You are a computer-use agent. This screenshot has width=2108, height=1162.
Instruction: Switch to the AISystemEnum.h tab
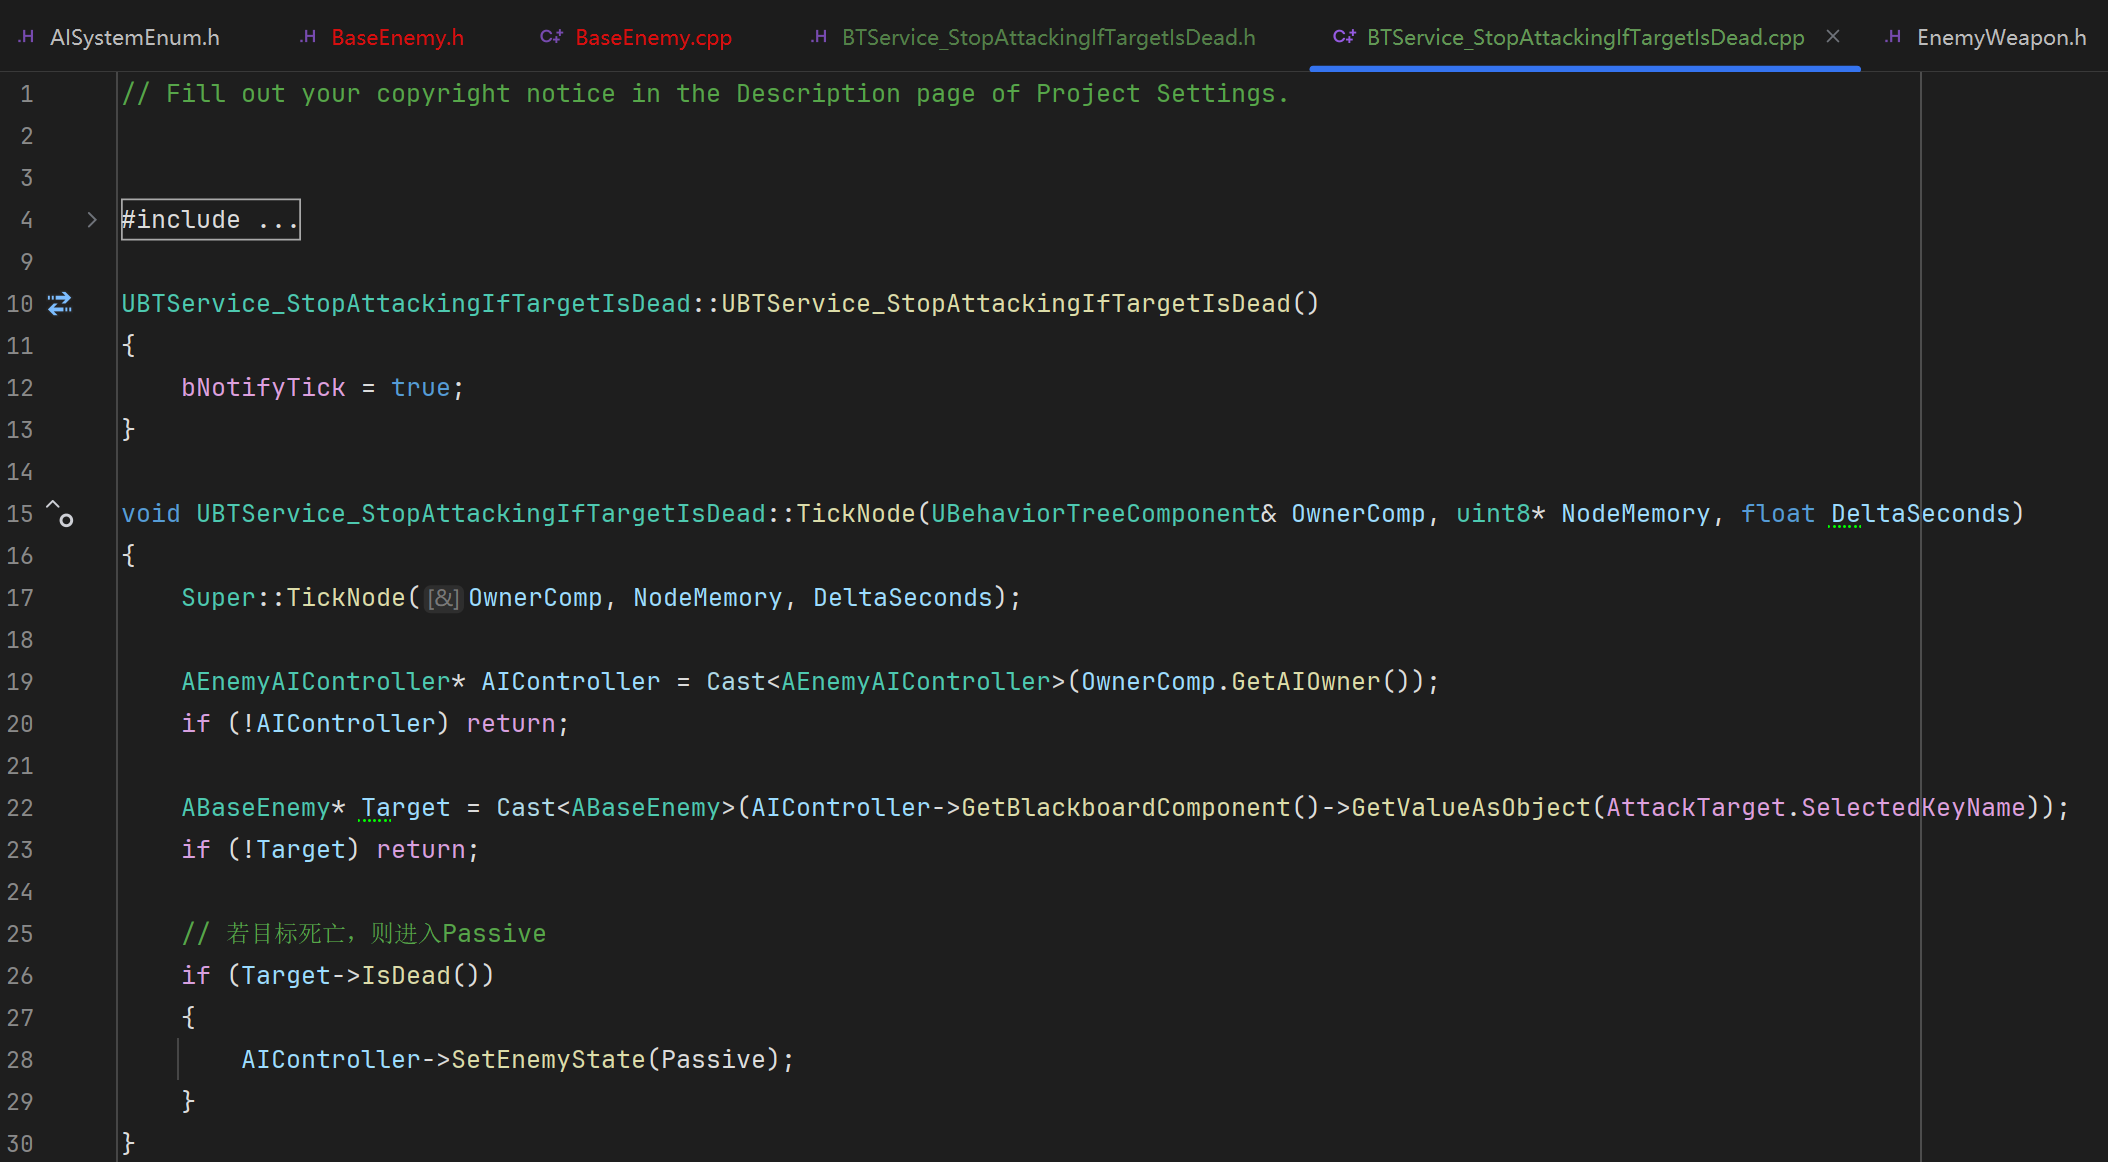(x=134, y=38)
